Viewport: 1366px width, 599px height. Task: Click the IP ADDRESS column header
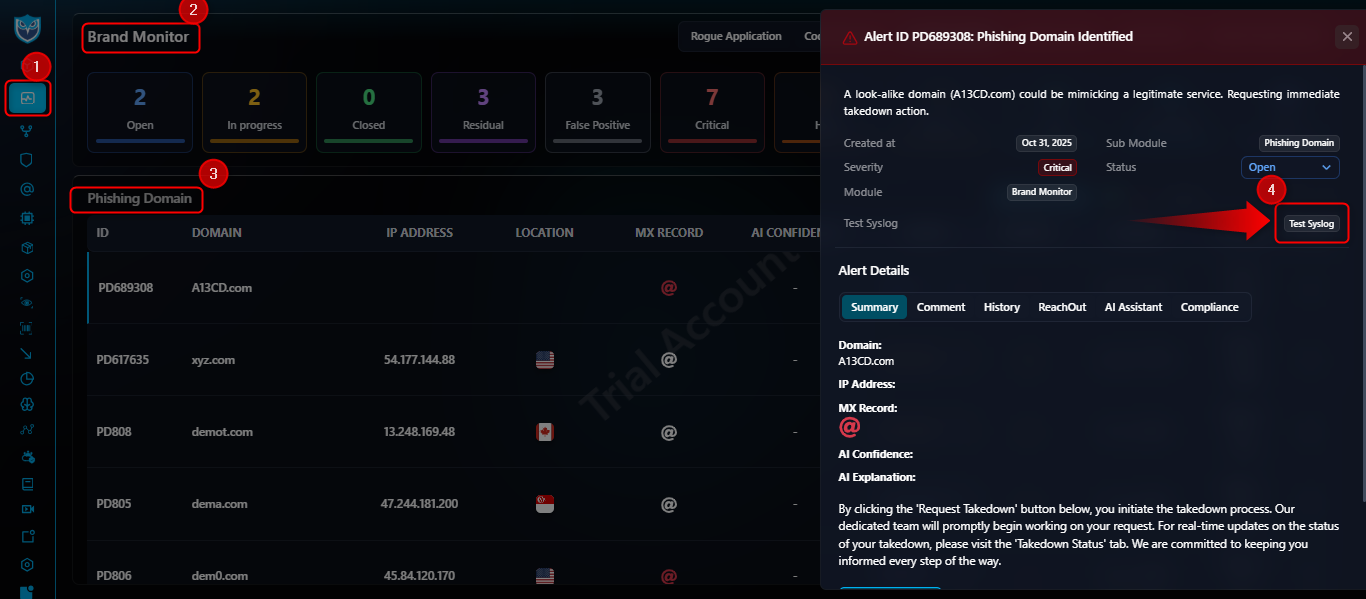click(x=420, y=233)
